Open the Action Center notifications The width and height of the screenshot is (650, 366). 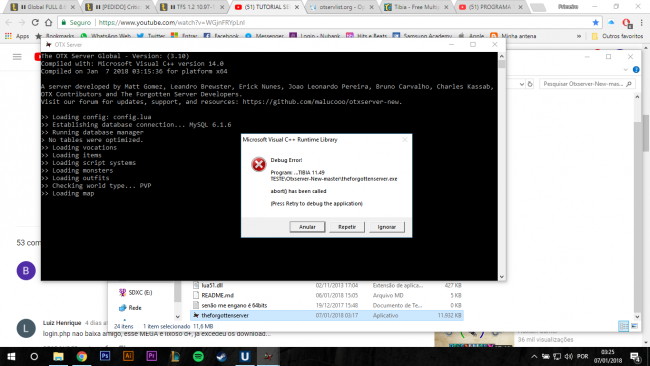(635, 356)
